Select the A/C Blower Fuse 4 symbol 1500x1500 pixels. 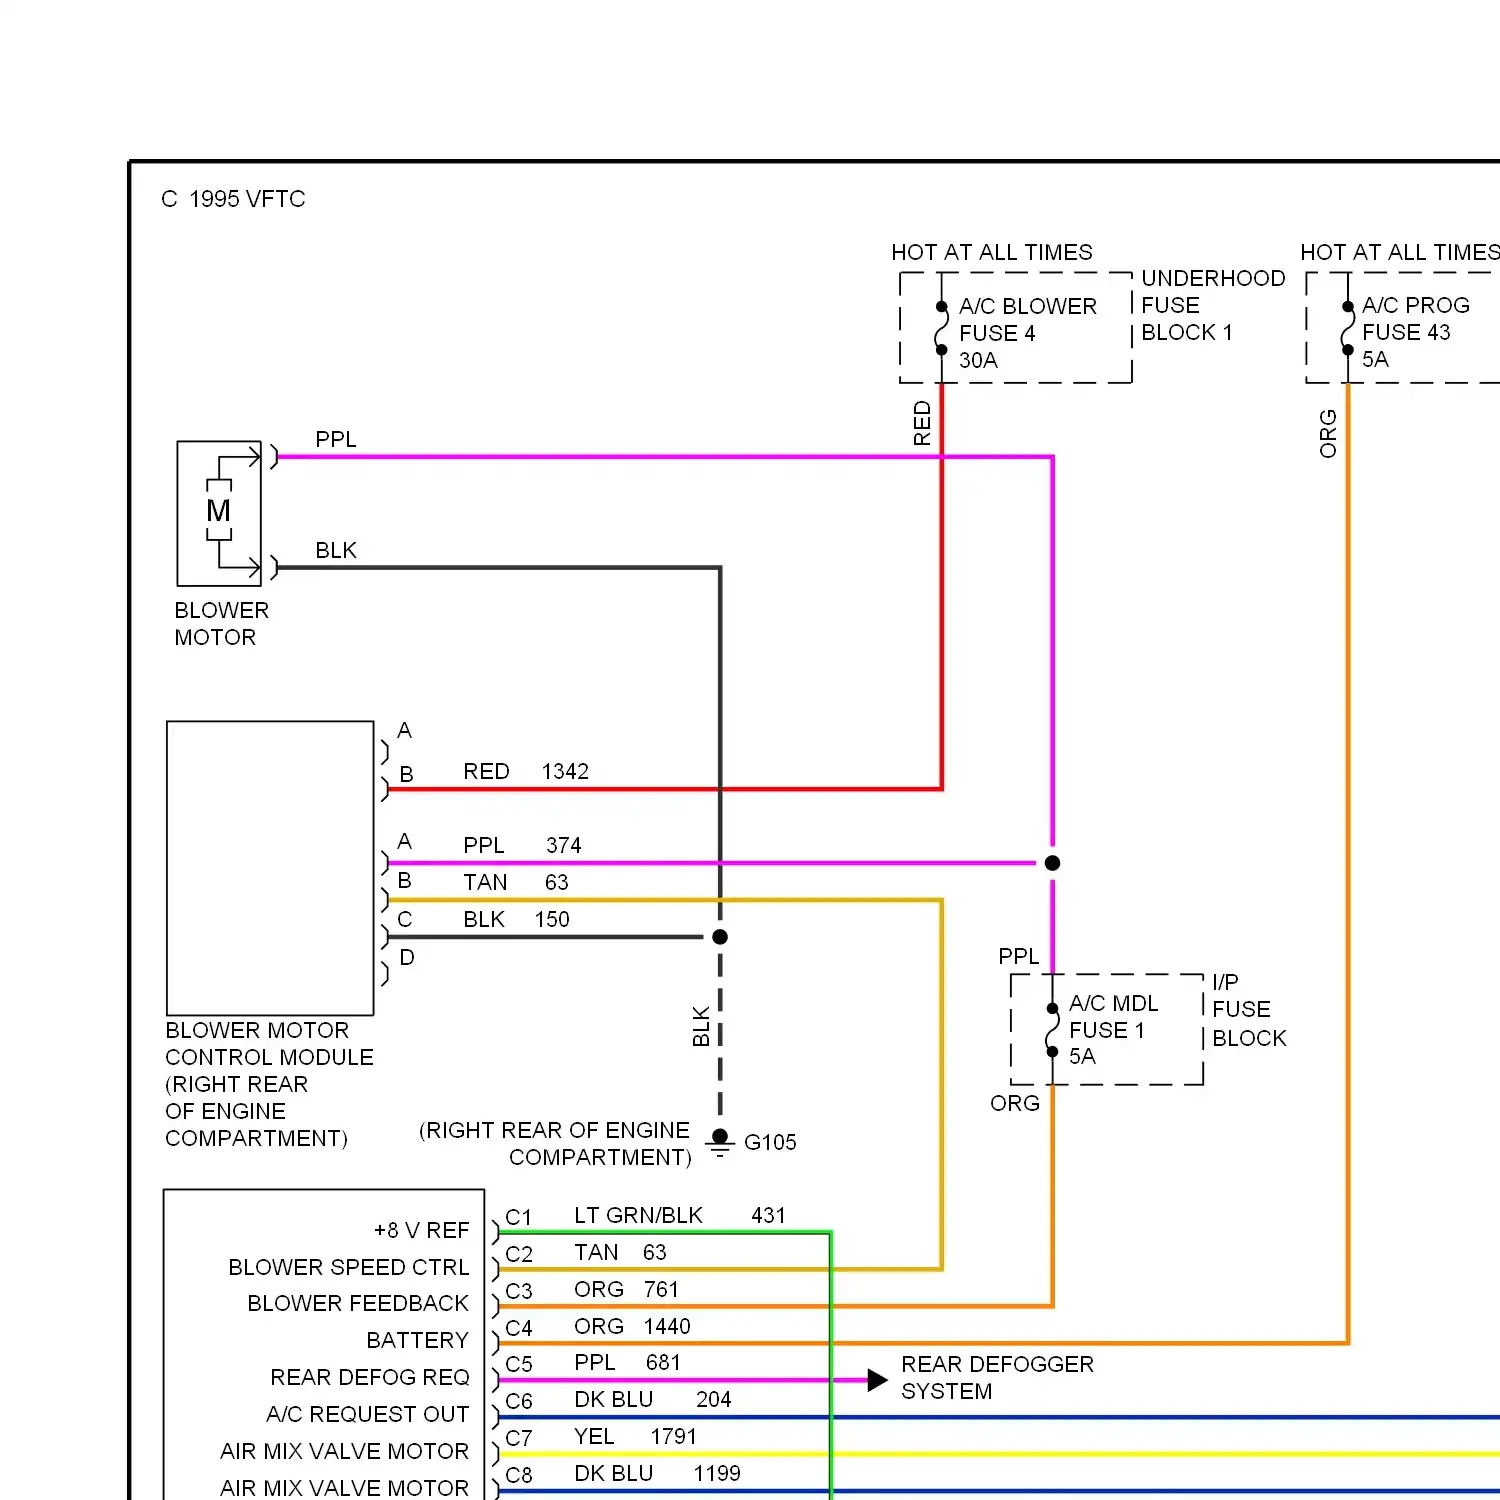point(941,329)
